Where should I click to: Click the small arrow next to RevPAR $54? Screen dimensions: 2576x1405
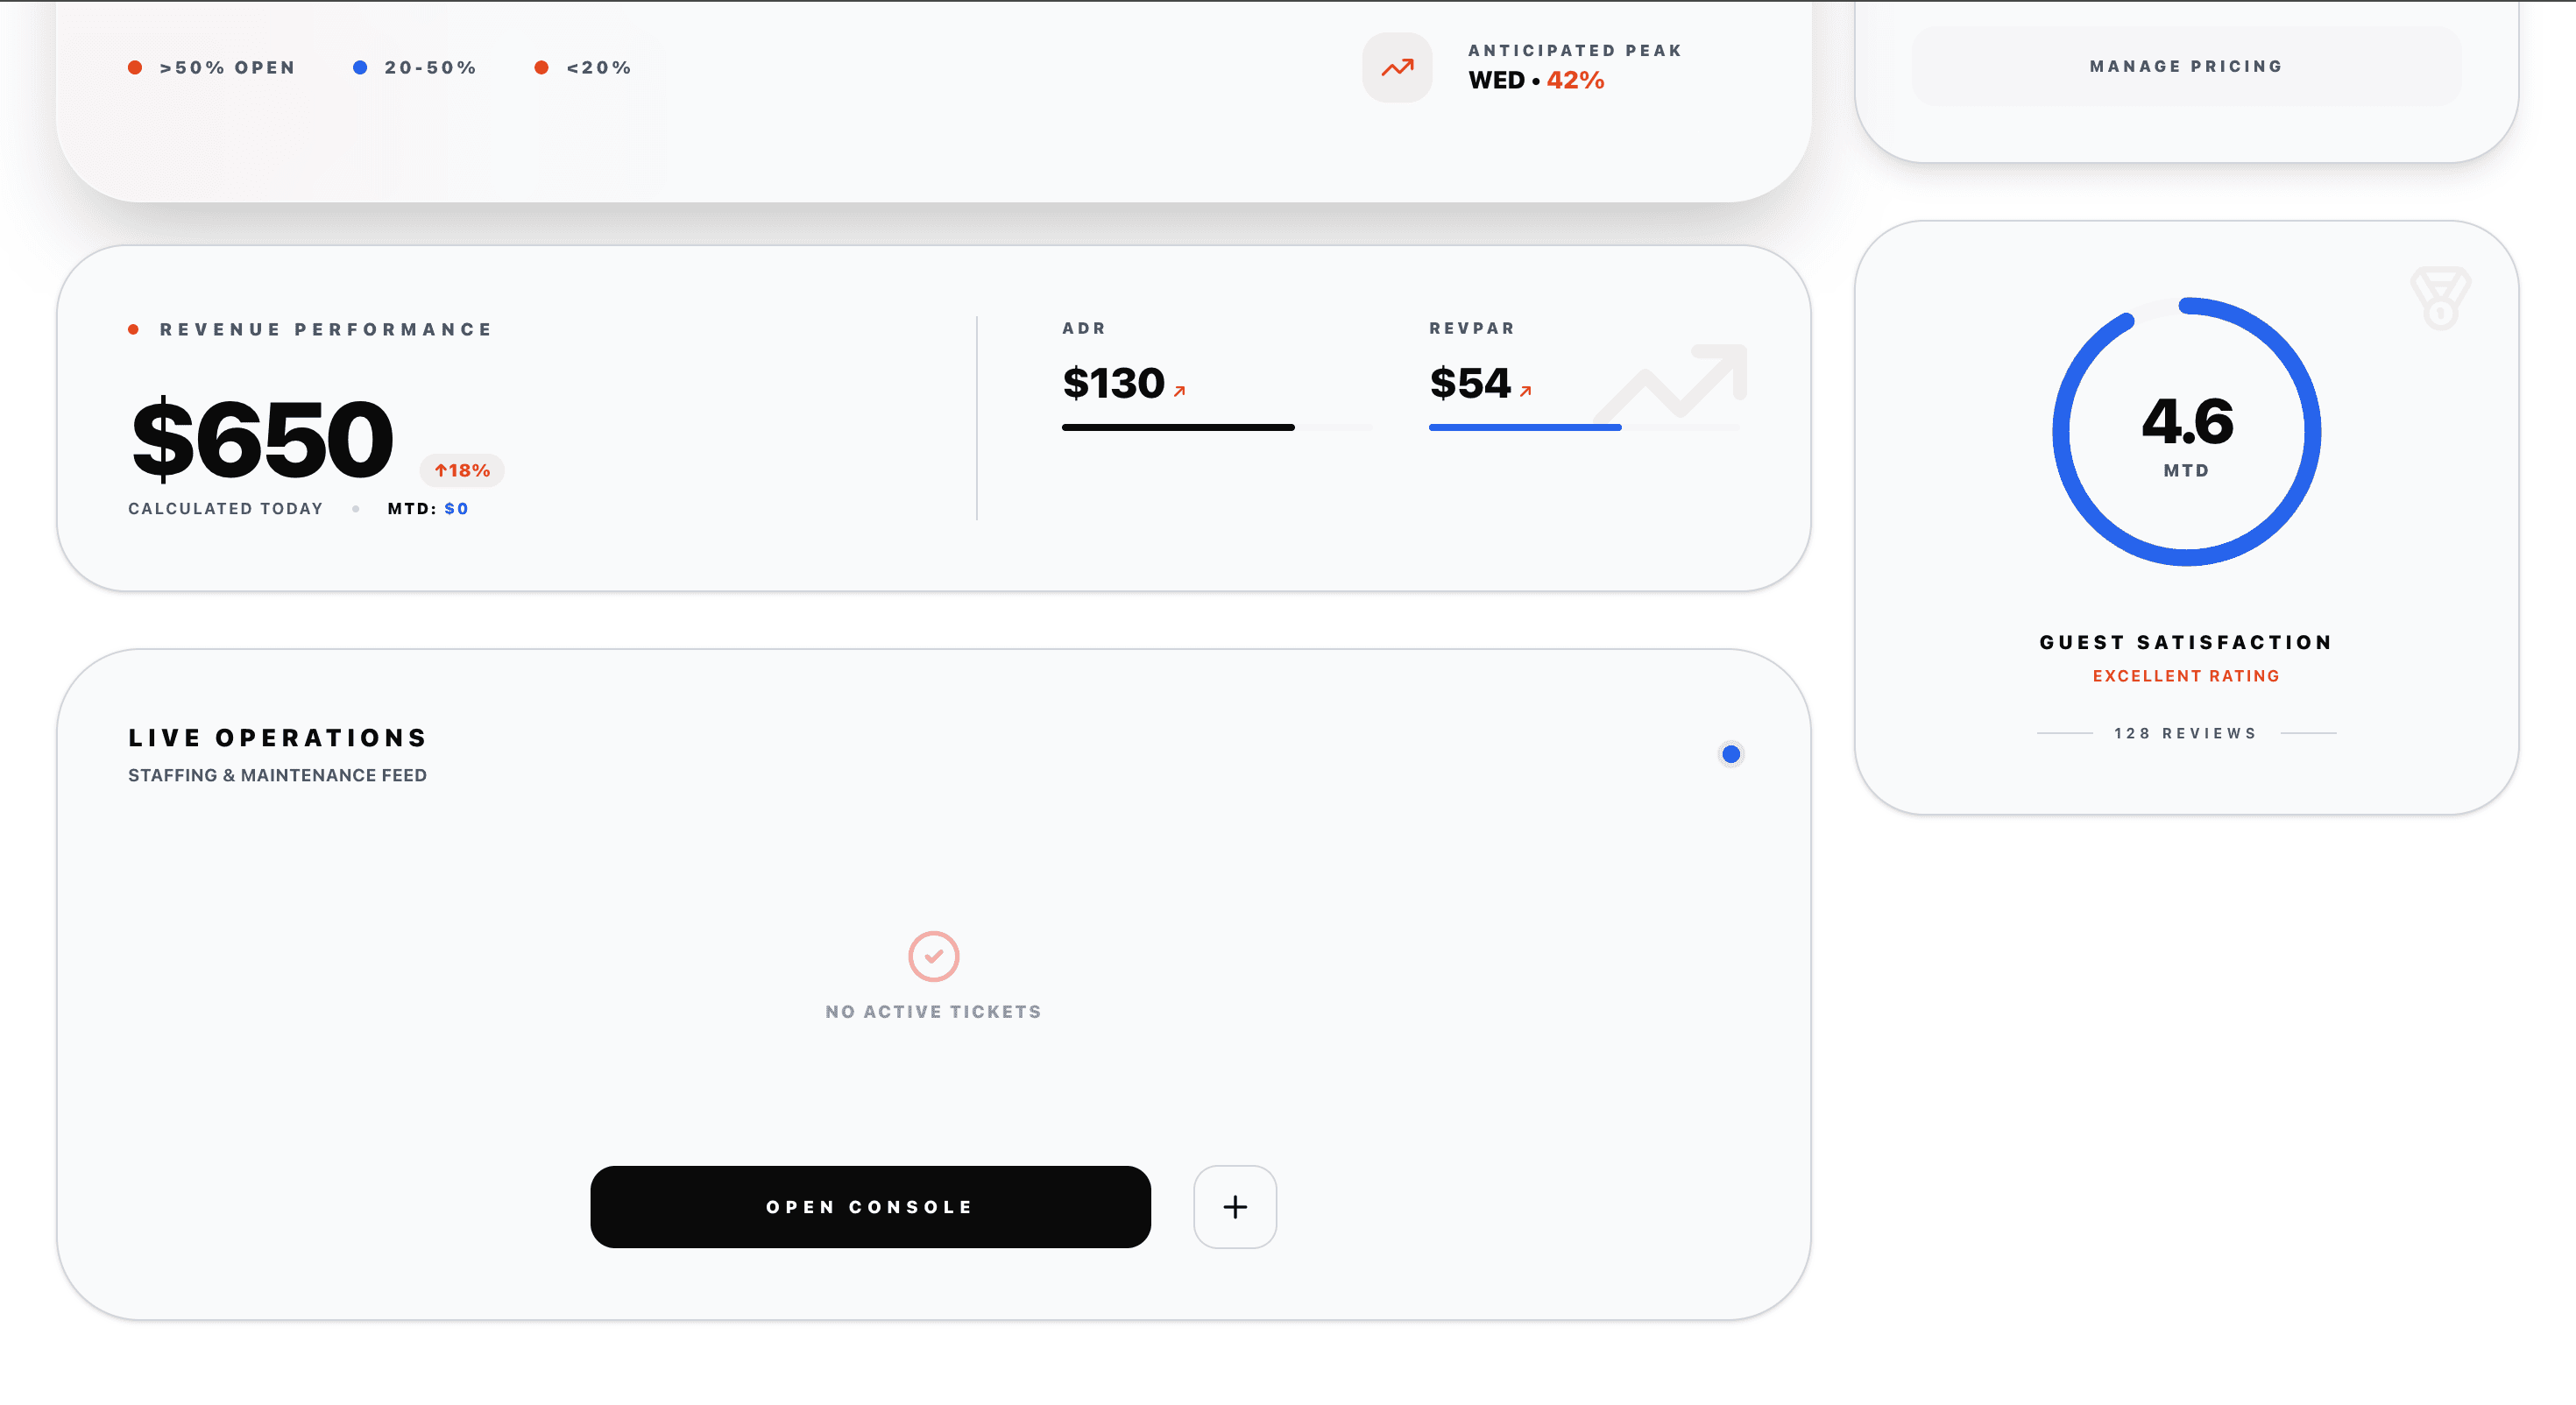coord(1525,391)
